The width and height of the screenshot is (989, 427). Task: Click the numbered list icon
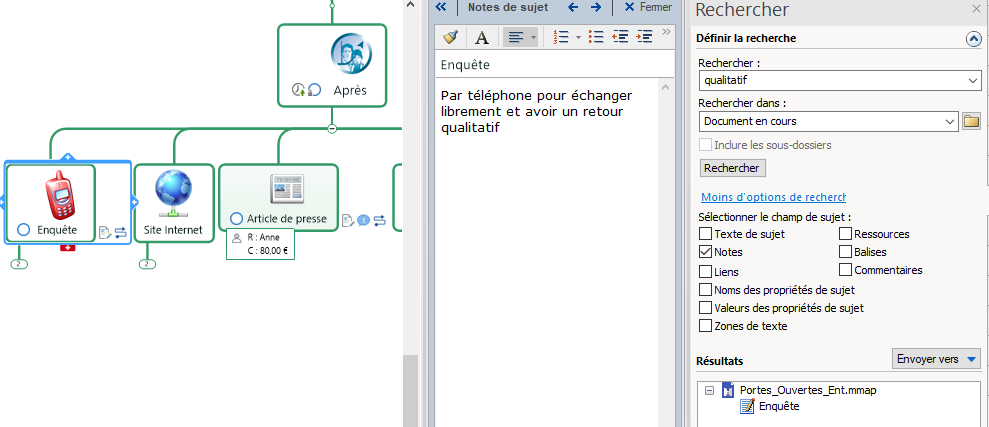pyautogui.click(x=561, y=37)
